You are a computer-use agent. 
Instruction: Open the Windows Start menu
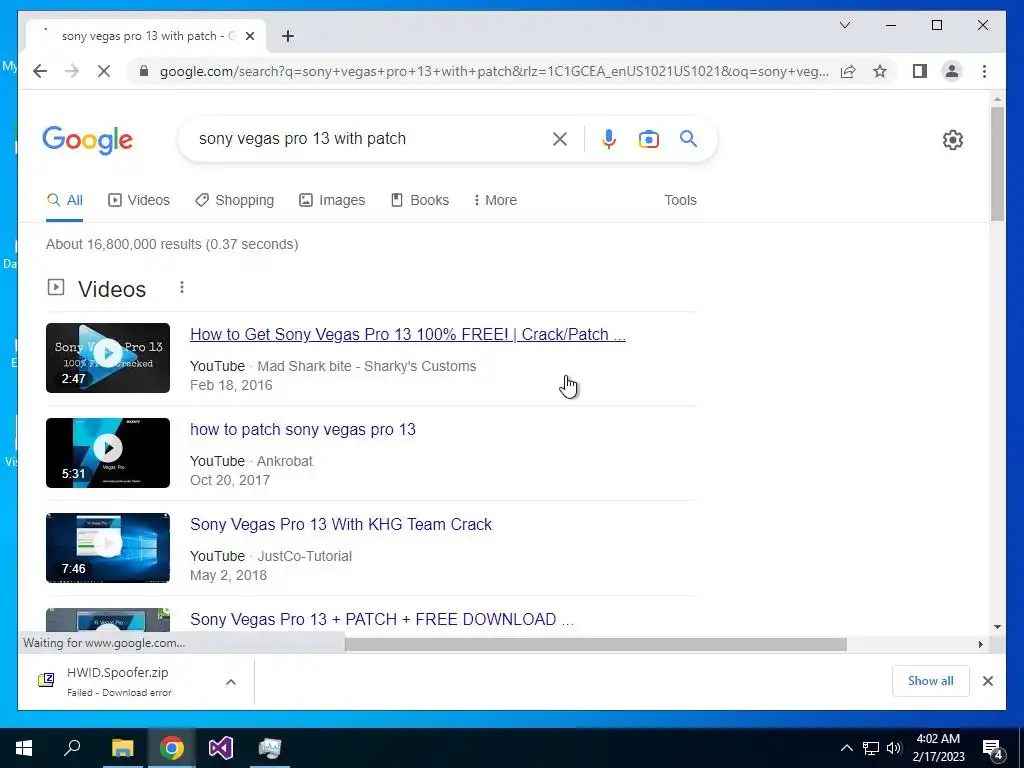[24, 748]
